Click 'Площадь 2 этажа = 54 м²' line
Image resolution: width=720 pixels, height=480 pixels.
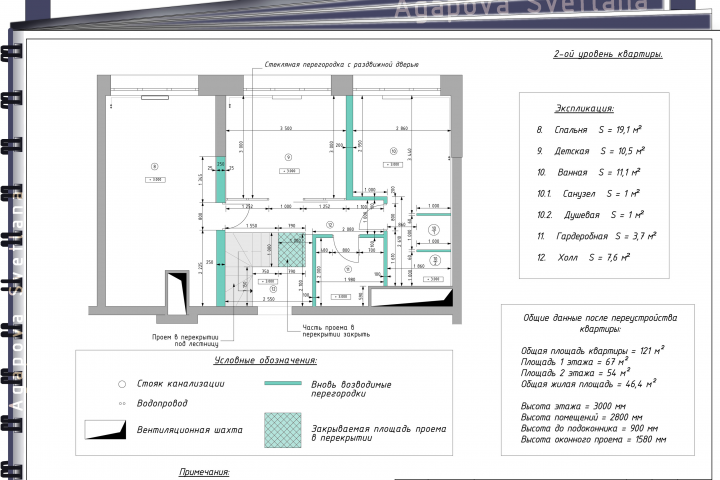pos(575,373)
